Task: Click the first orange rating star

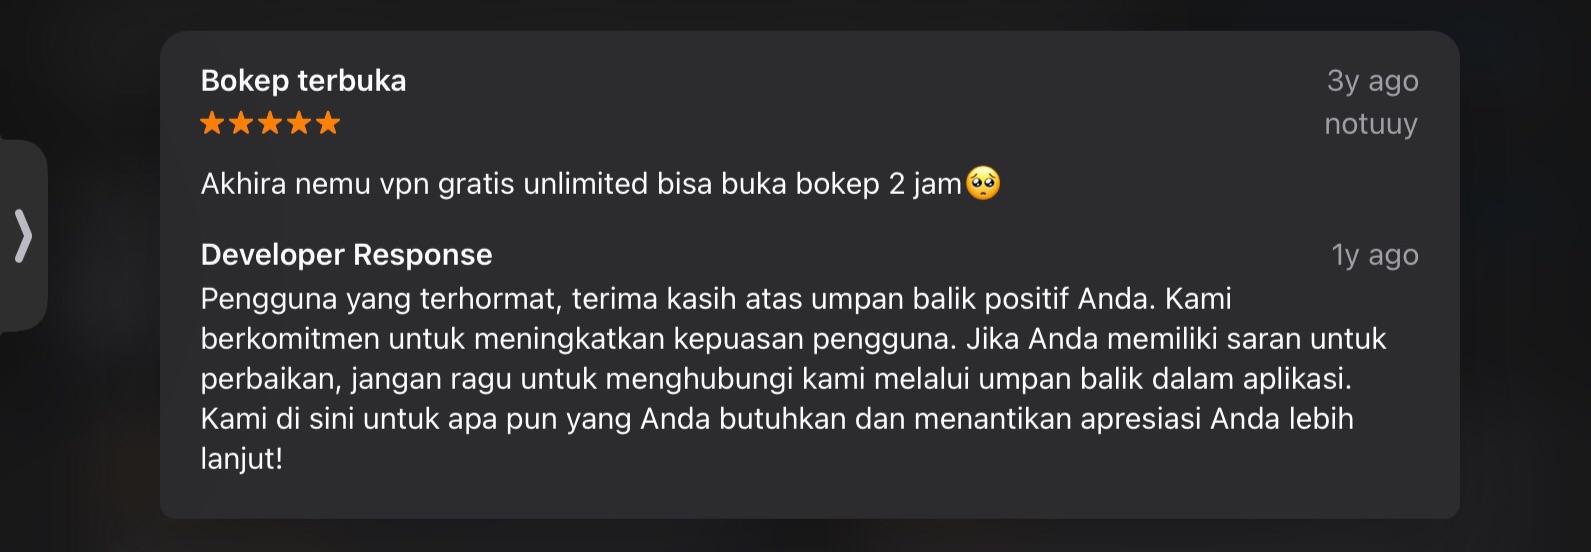Action: click(213, 123)
